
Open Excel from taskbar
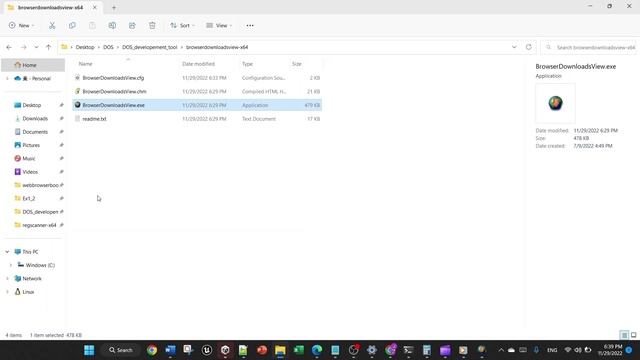point(299,350)
